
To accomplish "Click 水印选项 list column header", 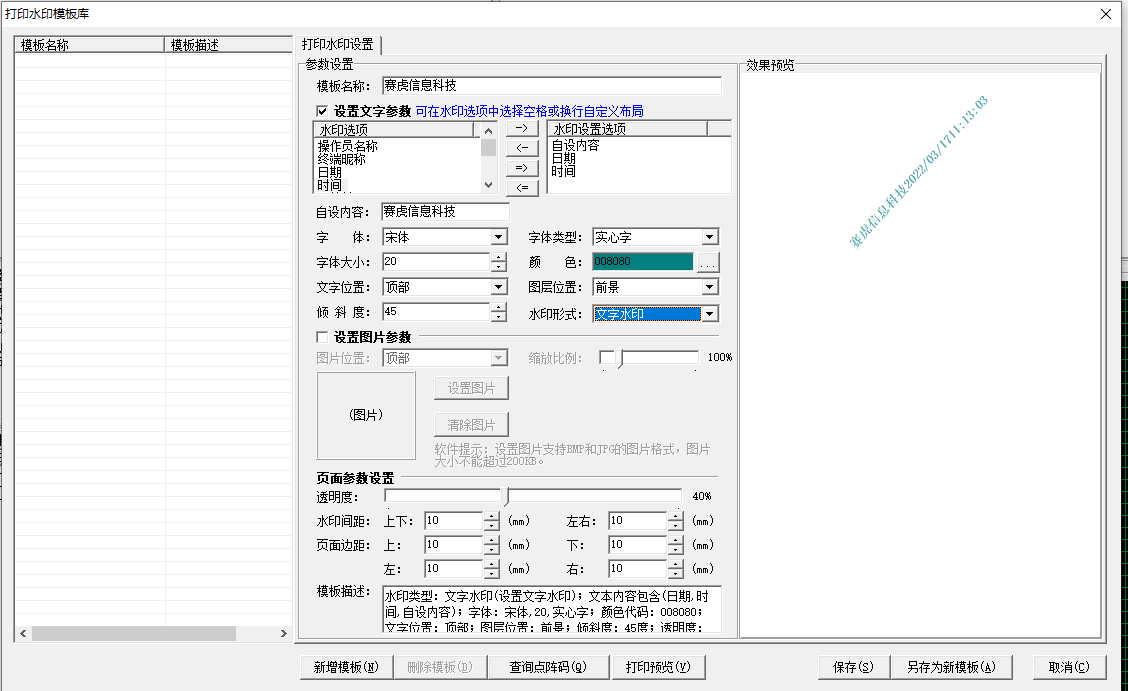I will click(394, 129).
